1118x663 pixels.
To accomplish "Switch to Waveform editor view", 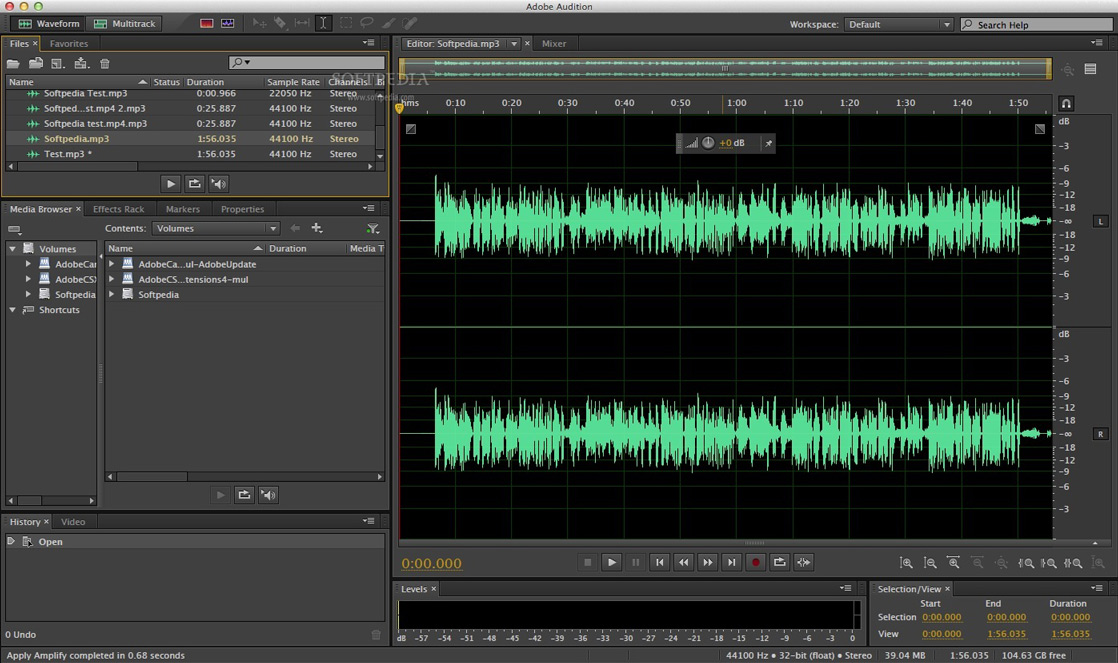I will point(48,24).
